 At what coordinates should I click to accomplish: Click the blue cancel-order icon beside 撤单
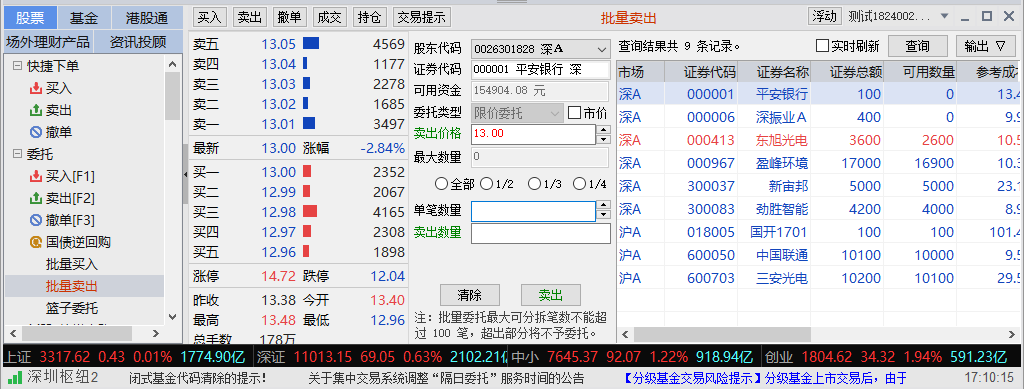point(36,132)
